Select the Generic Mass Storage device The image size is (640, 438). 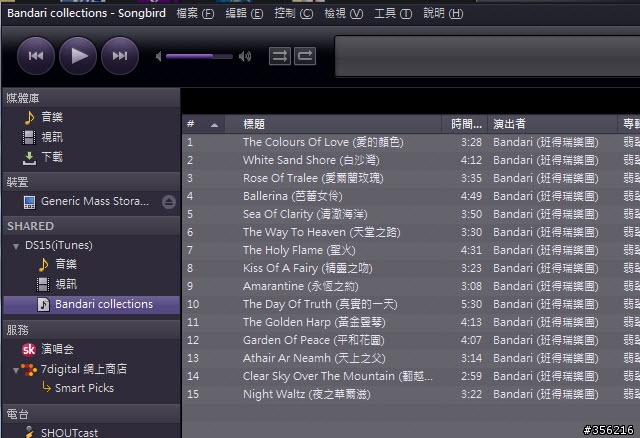[95, 201]
